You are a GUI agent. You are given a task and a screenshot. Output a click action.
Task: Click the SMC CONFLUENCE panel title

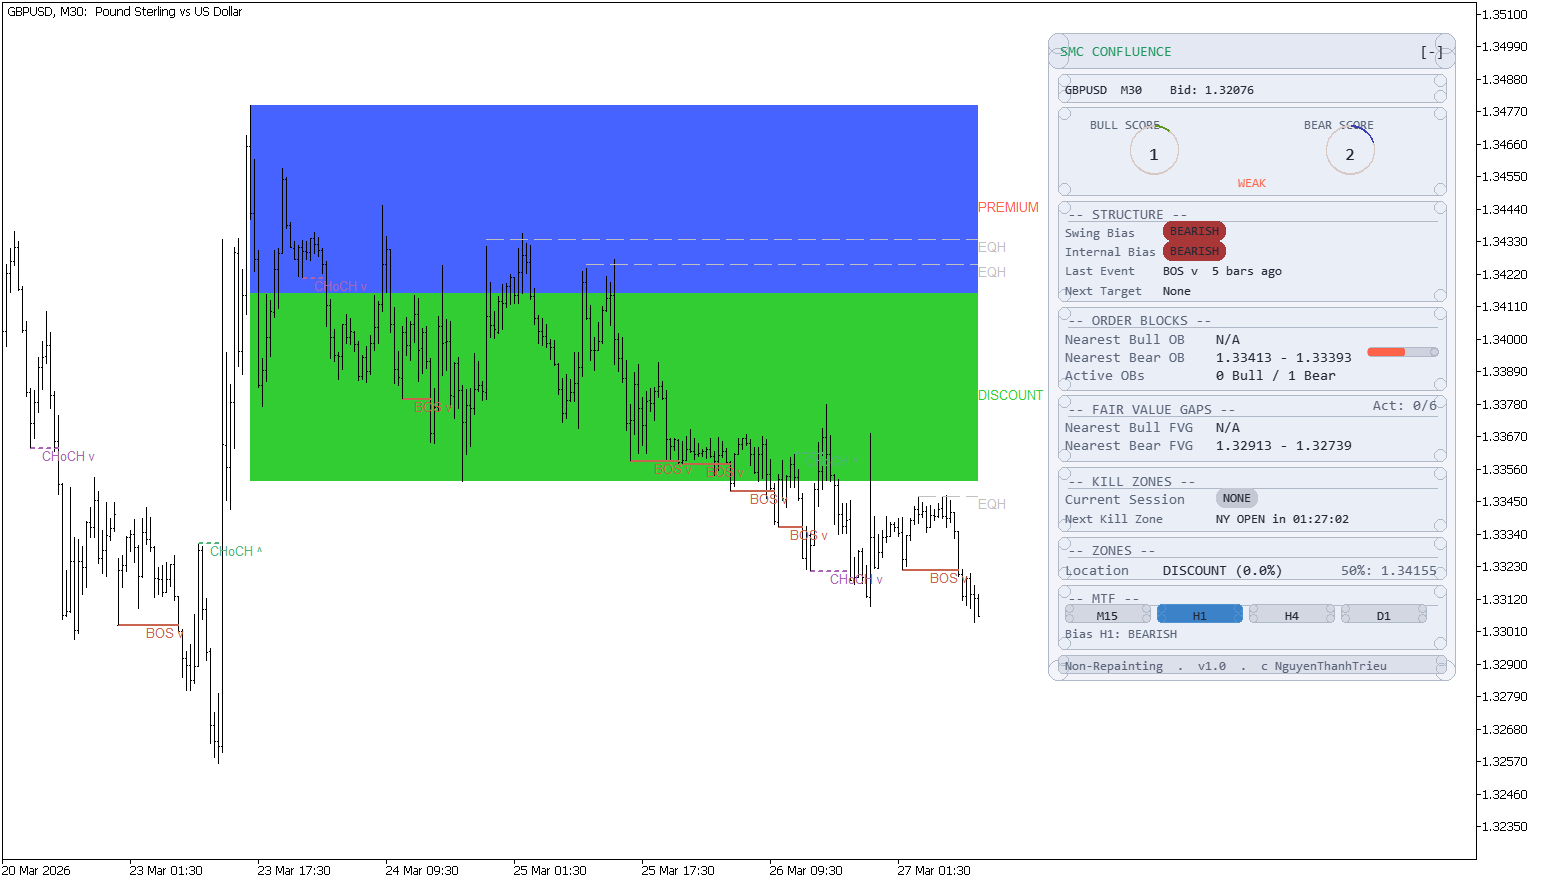coord(1116,52)
